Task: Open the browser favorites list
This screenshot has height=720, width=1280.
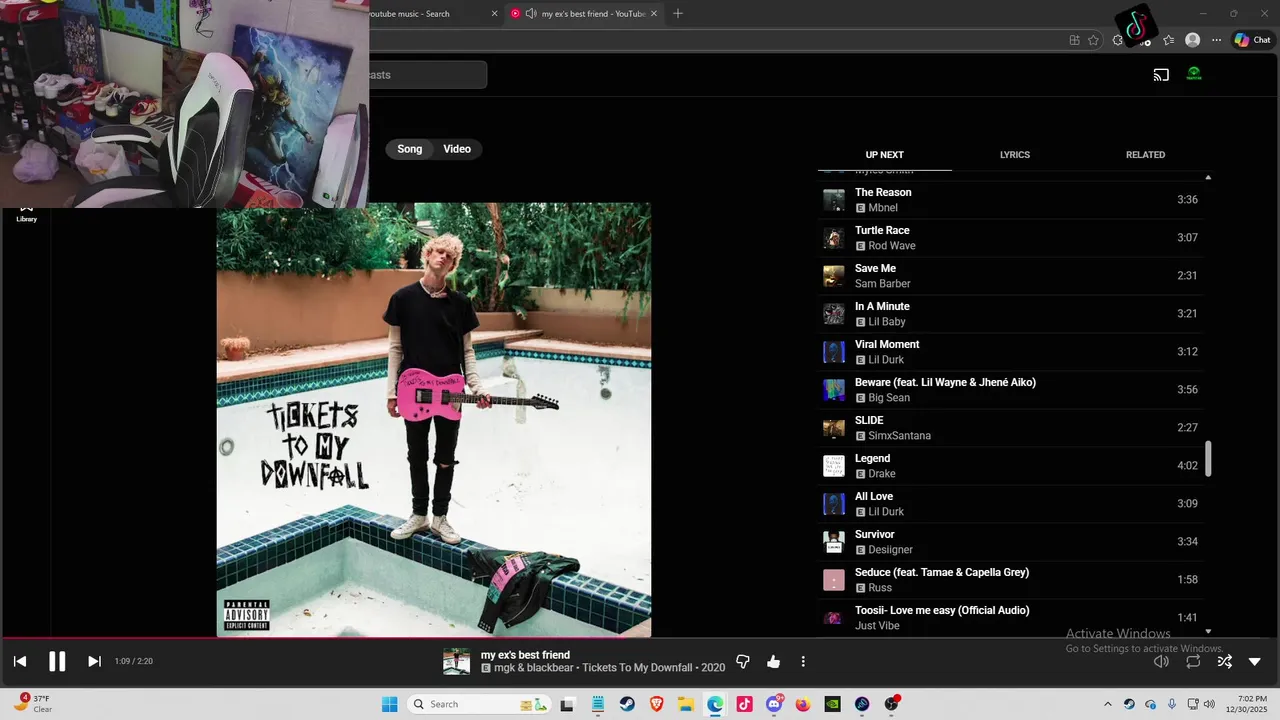Action: point(1168,40)
